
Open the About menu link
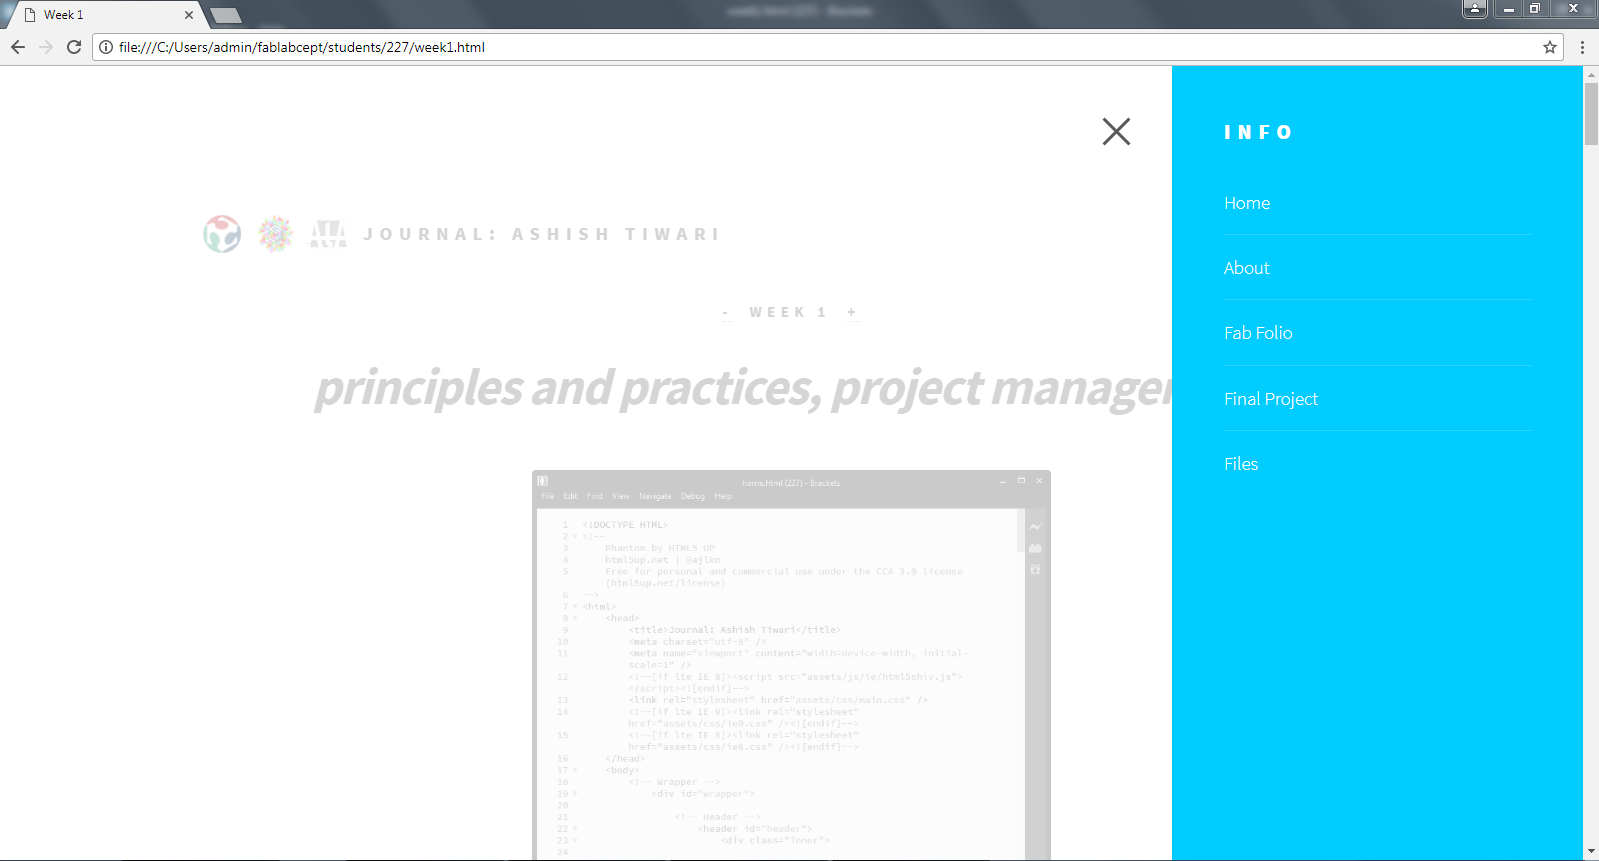tap(1246, 268)
